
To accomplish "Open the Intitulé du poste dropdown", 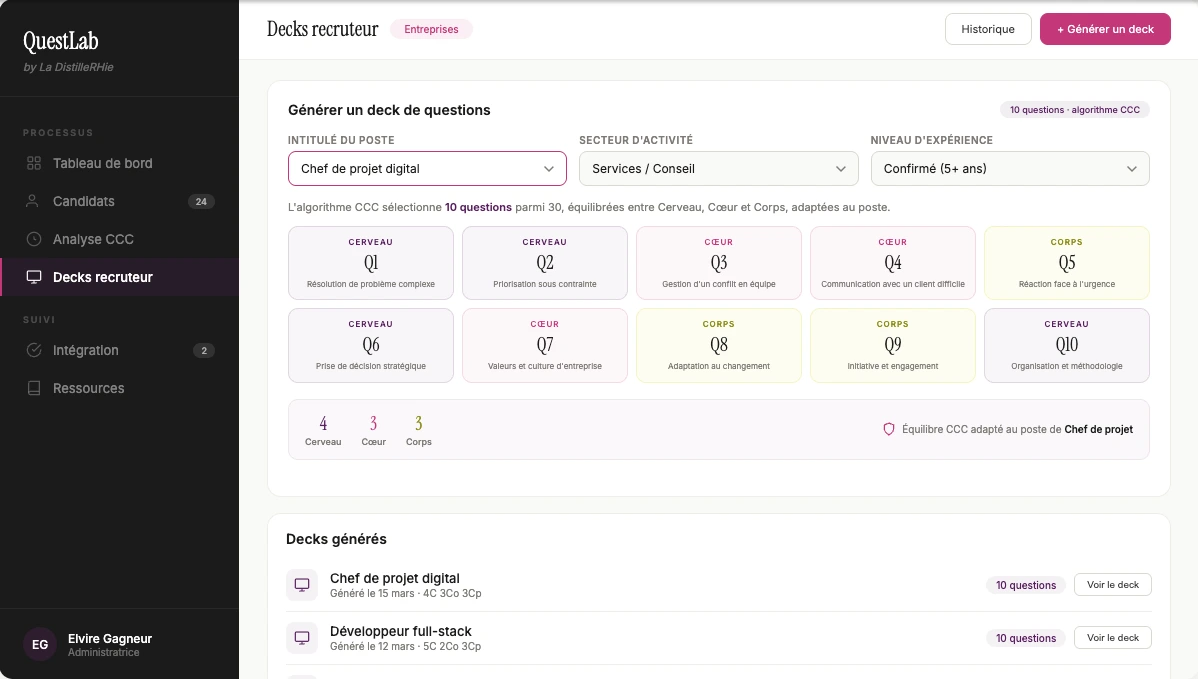I will pyautogui.click(x=427, y=168).
